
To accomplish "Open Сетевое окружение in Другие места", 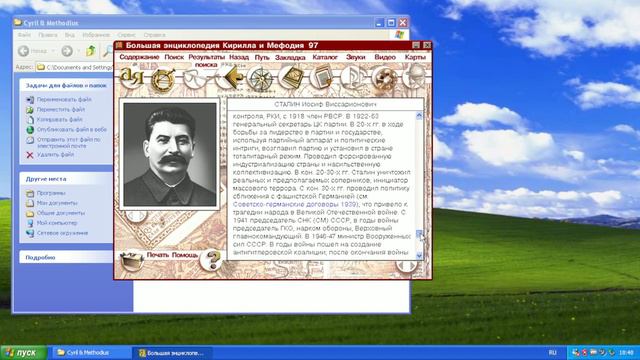I will (x=62, y=233).
